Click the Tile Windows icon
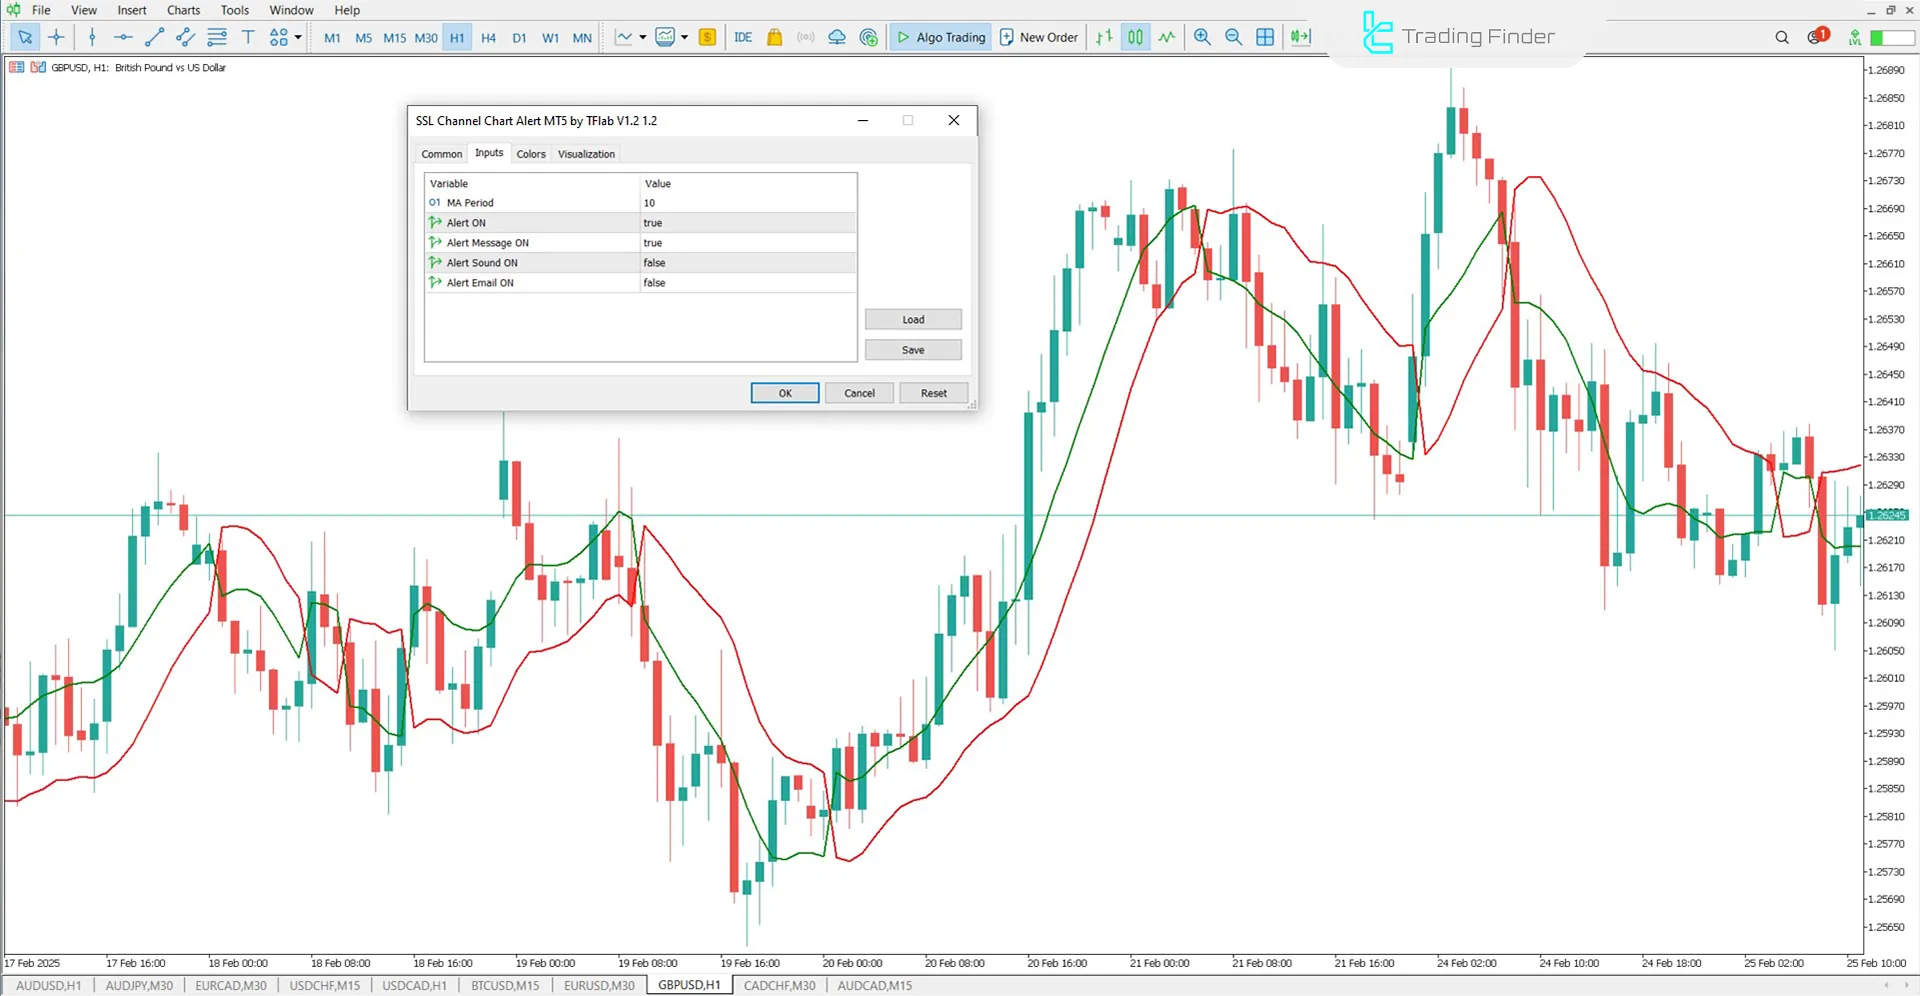 (x=1265, y=37)
